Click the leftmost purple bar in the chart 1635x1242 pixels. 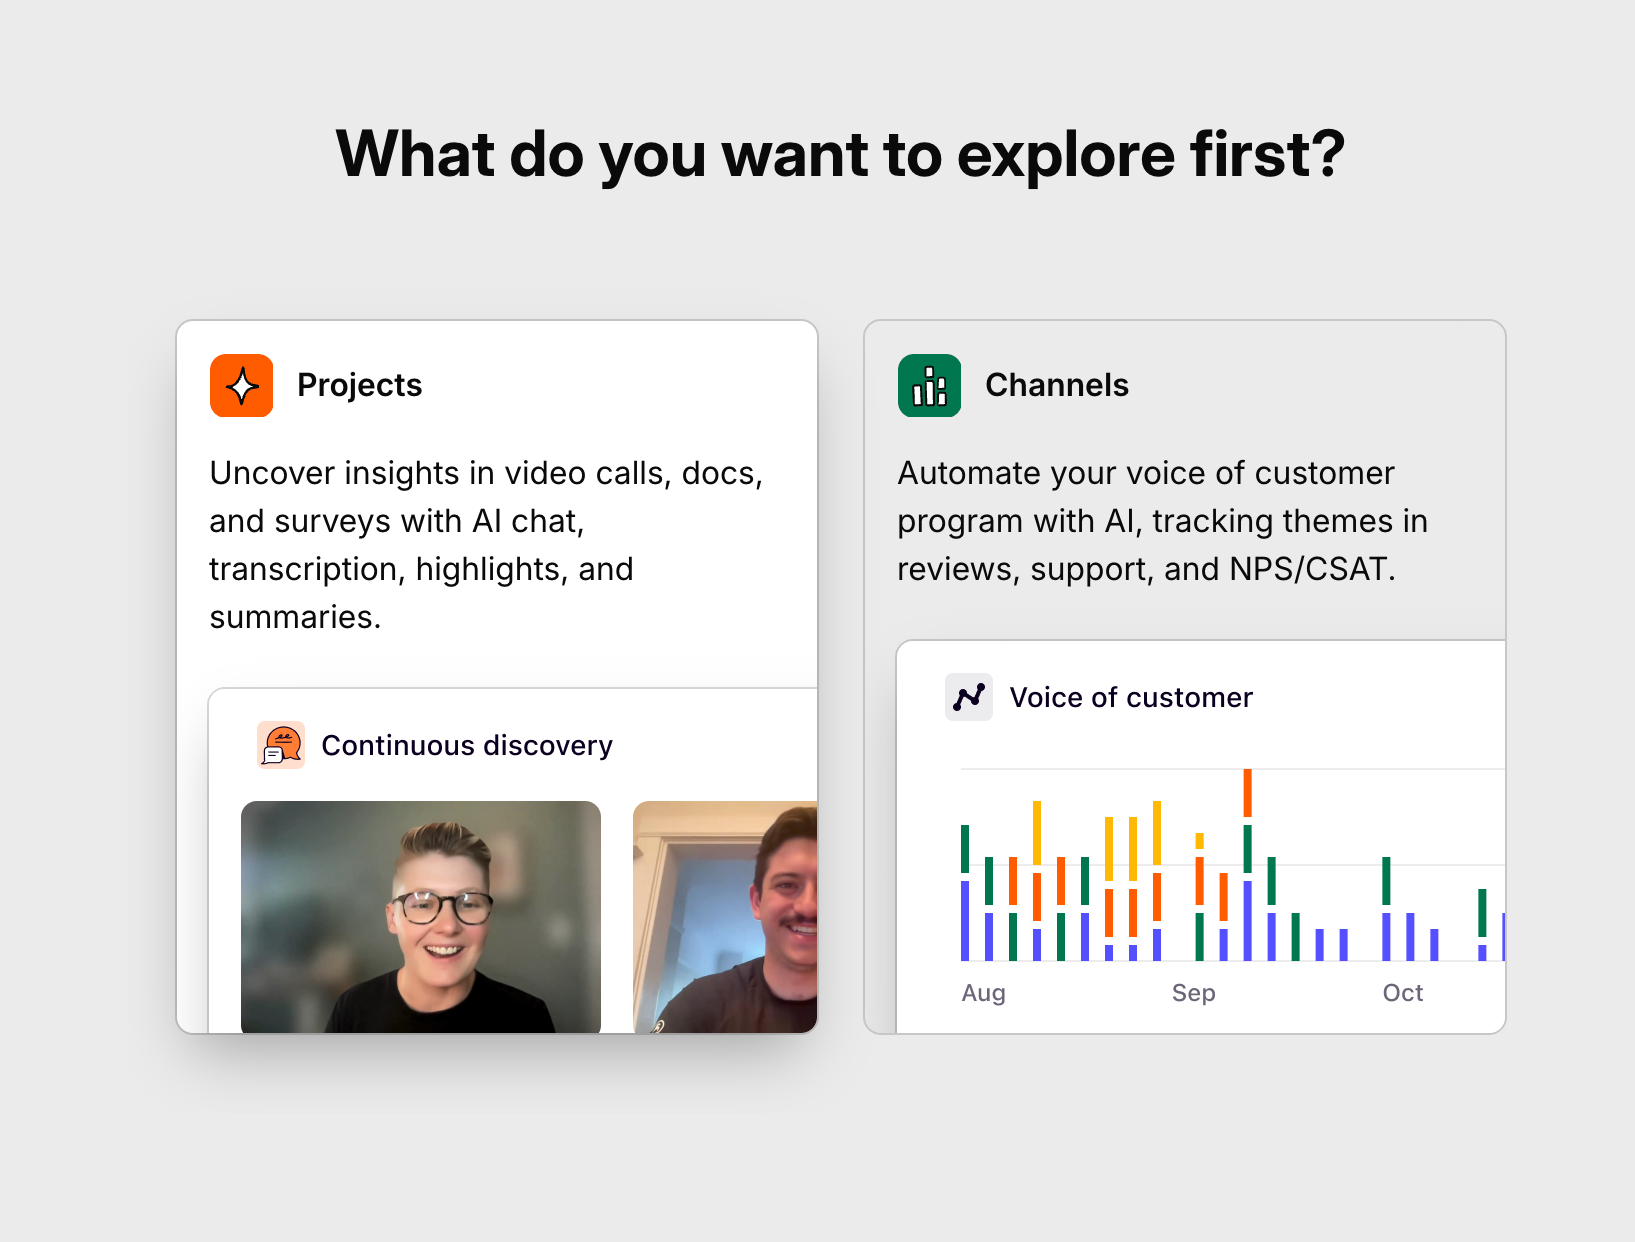click(965, 920)
